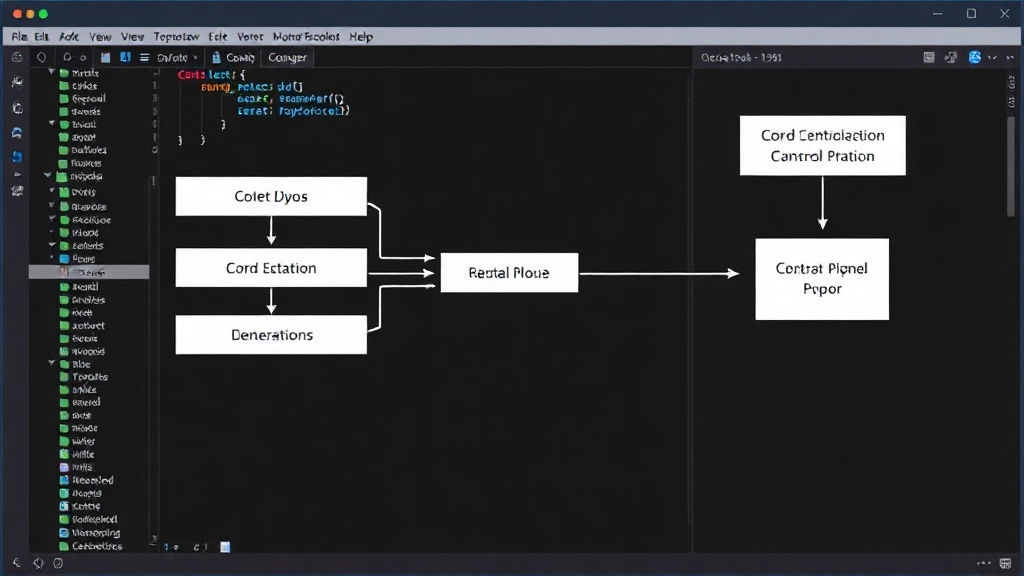
Task: Click the Cord Ectation diagram node
Action: (x=271, y=268)
